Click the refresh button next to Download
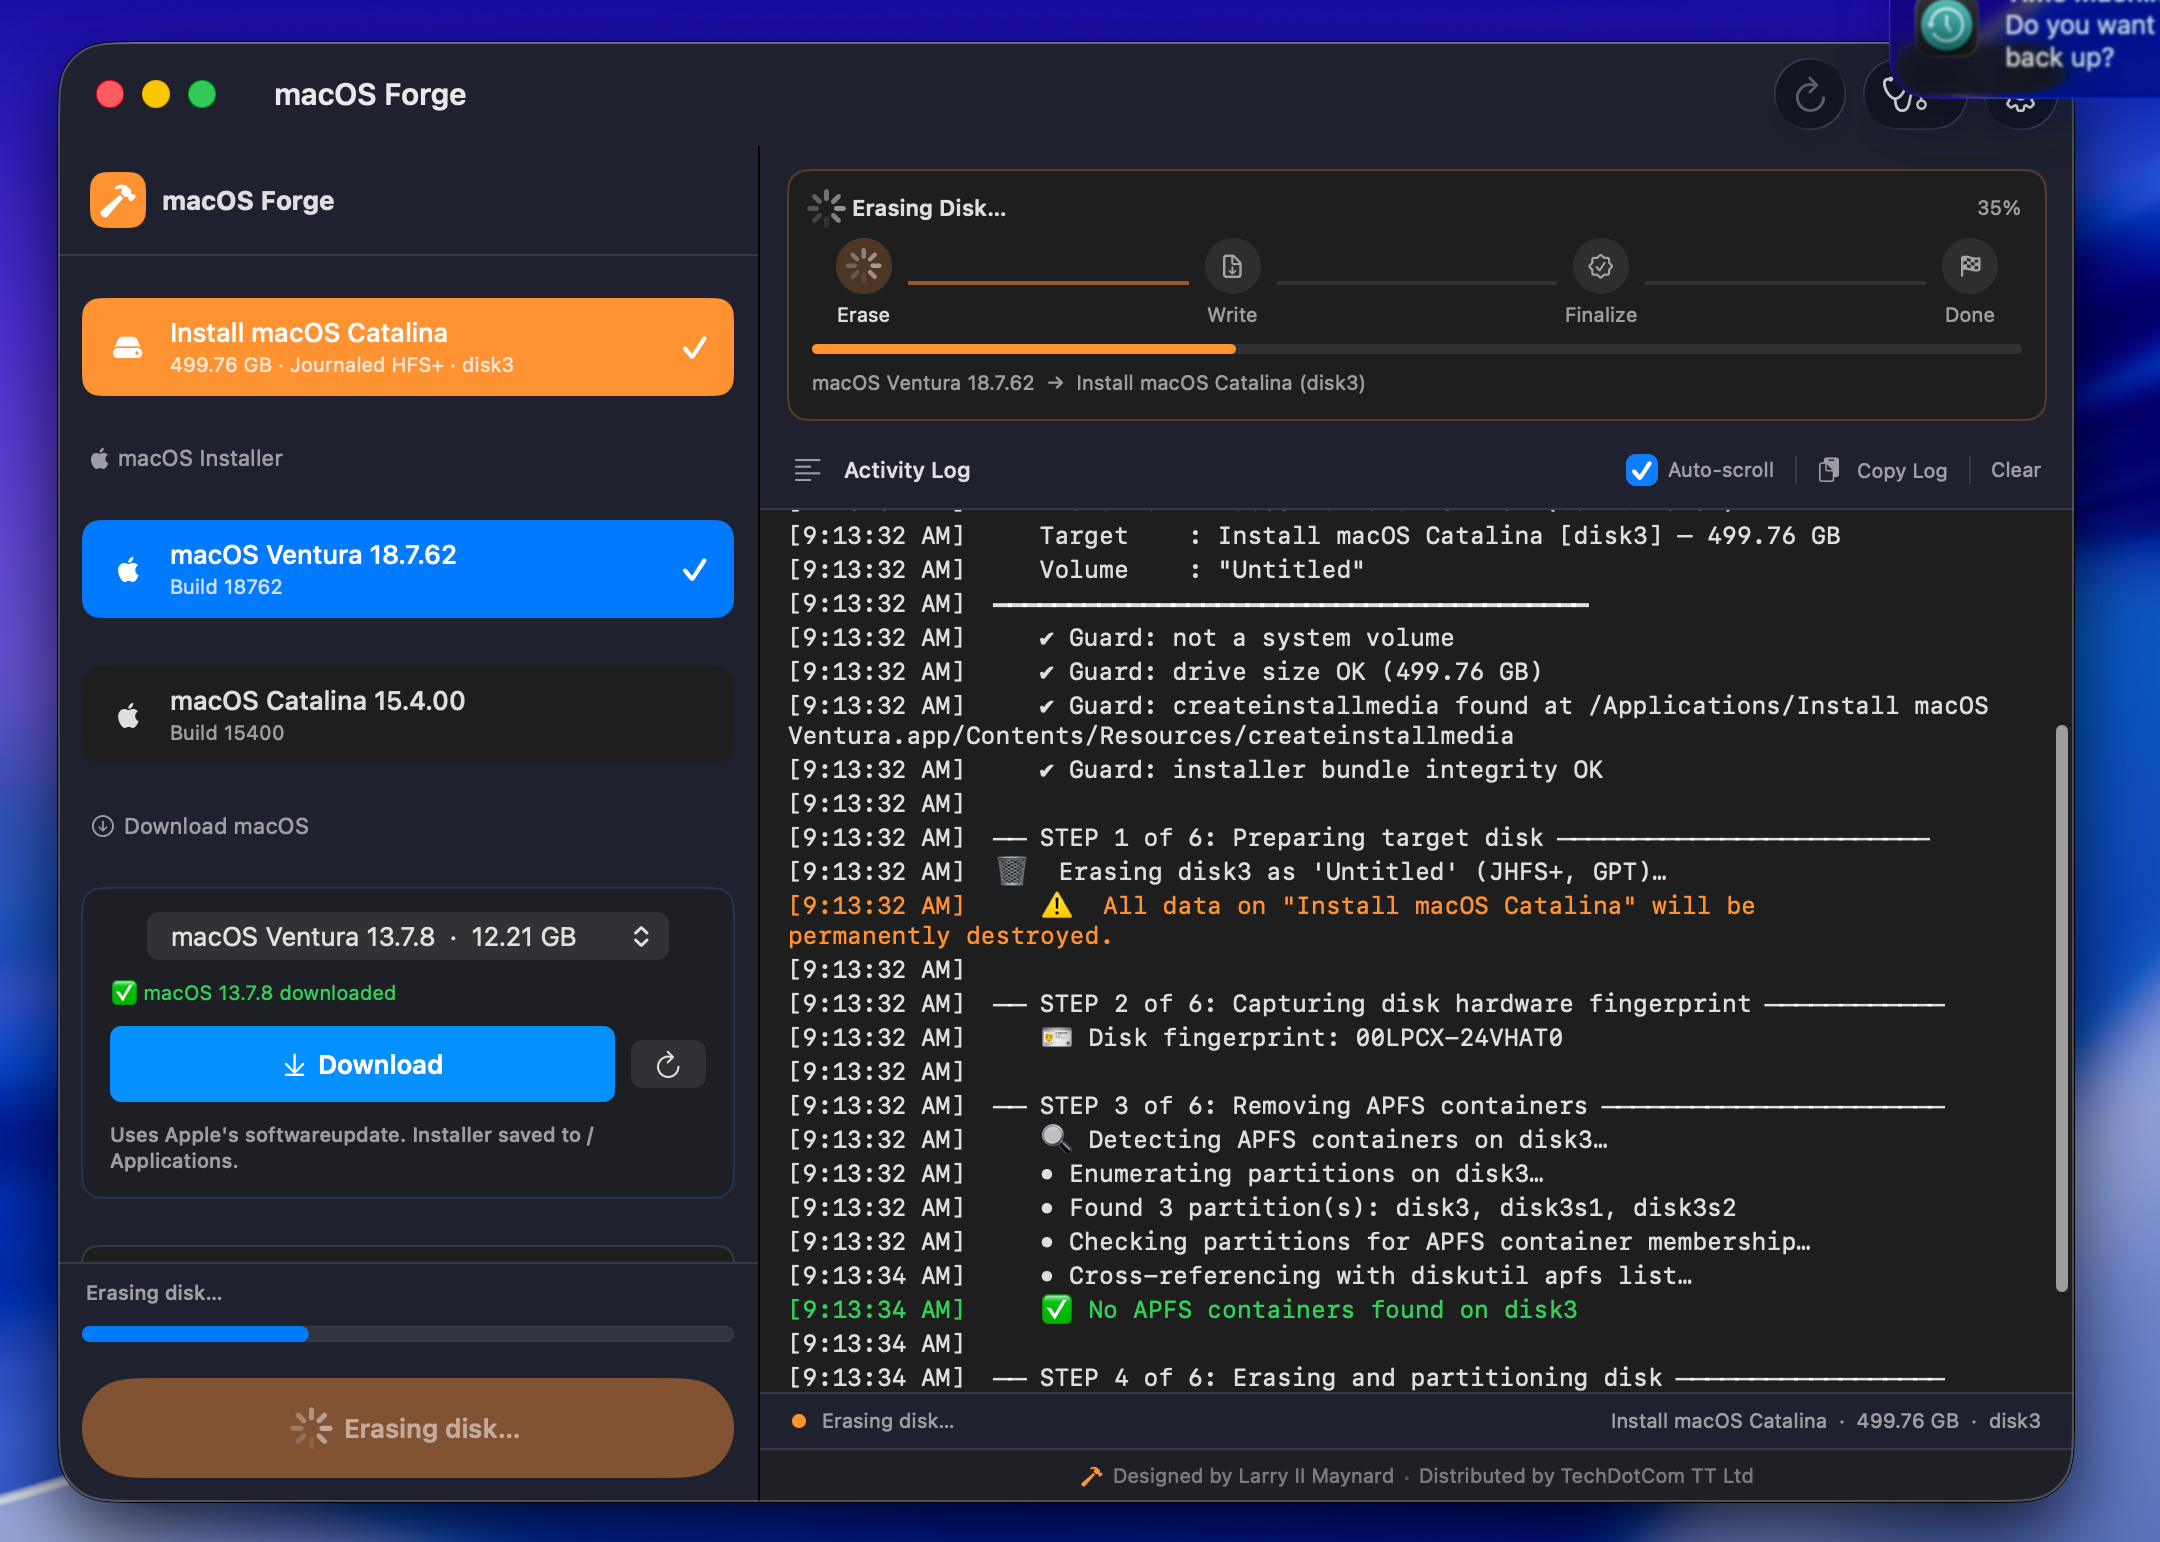 tap(668, 1065)
